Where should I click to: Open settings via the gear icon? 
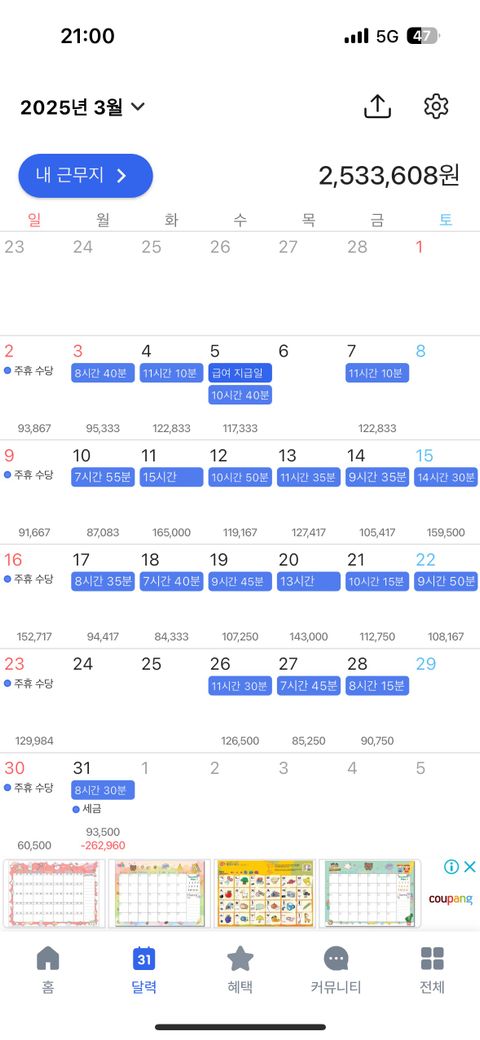click(x=436, y=106)
